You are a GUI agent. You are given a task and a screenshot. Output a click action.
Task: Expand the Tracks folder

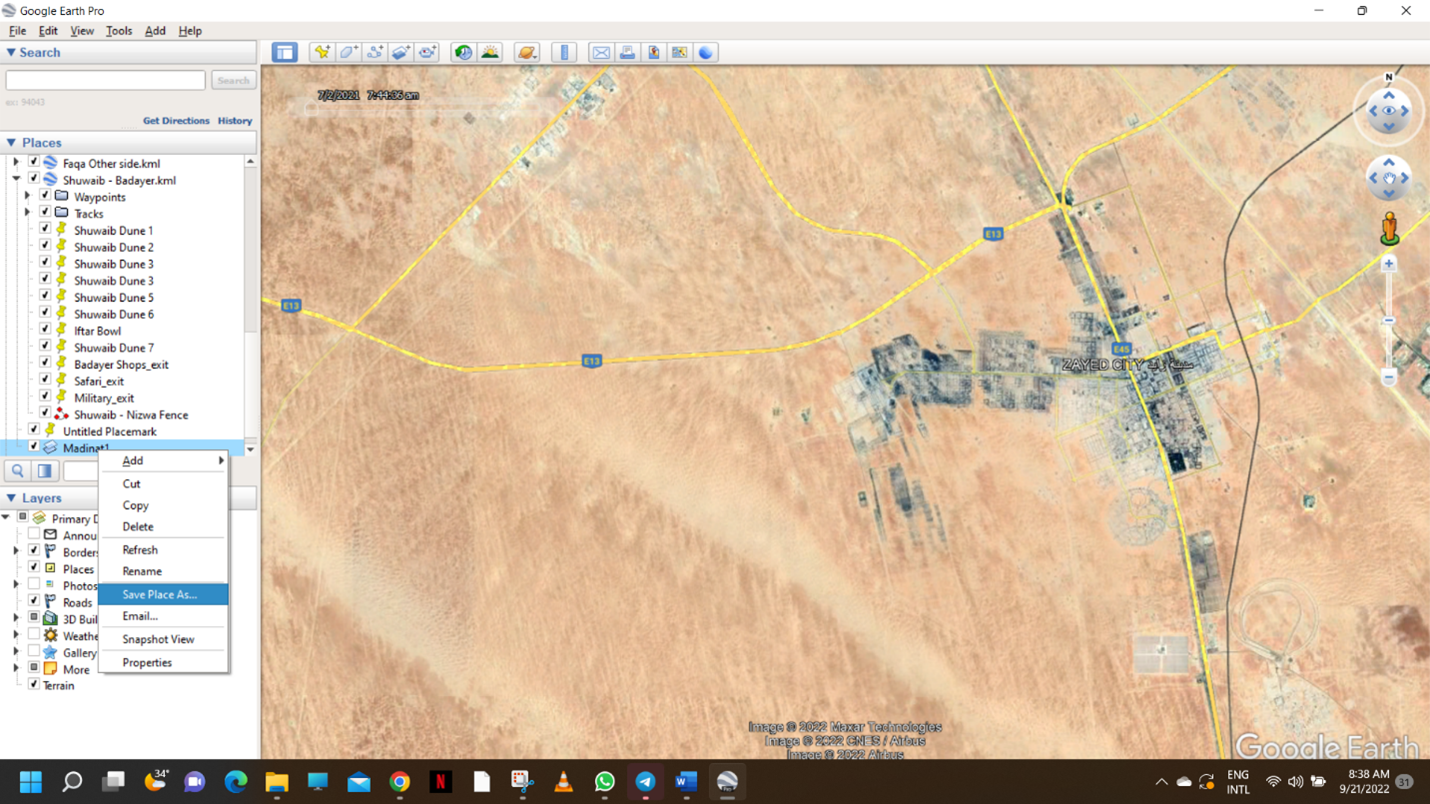[x=27, y=213]
